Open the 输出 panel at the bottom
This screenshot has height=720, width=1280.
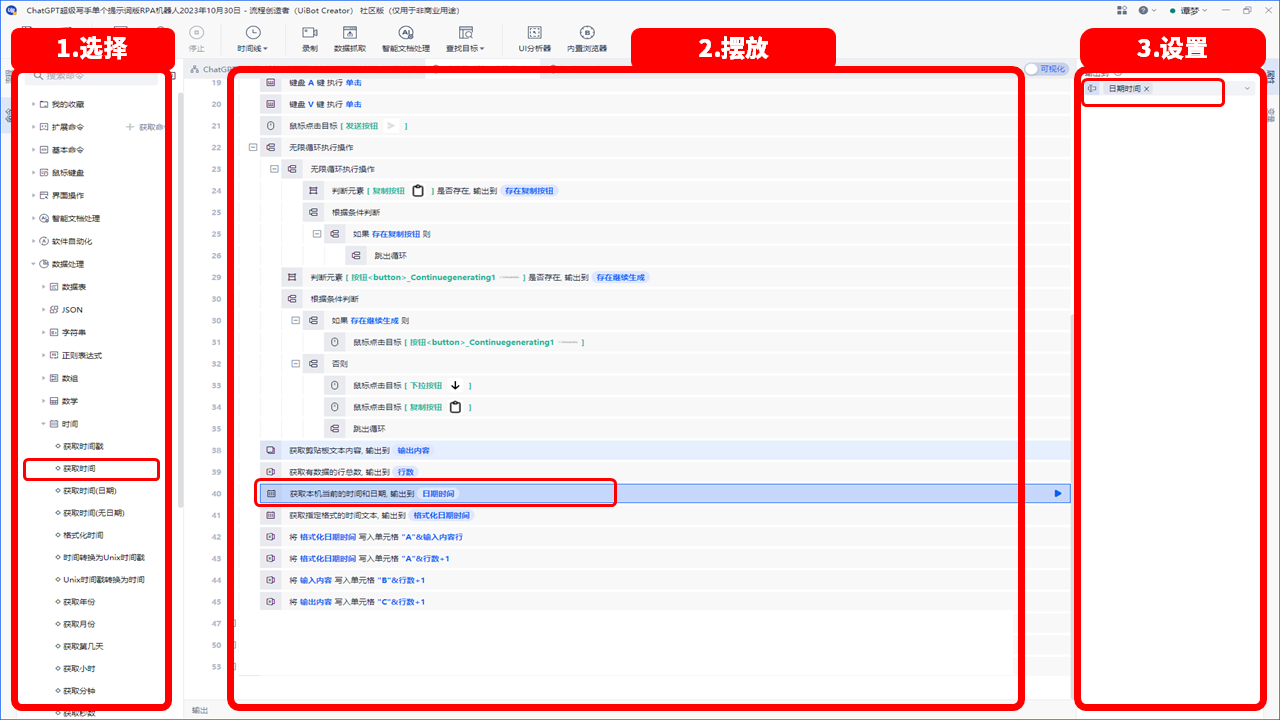[200, 710]
